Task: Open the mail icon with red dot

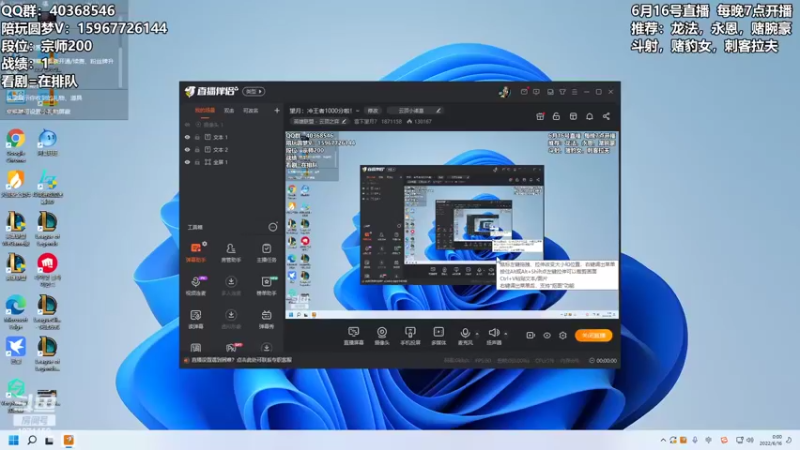Action: (x=524, y=92)
